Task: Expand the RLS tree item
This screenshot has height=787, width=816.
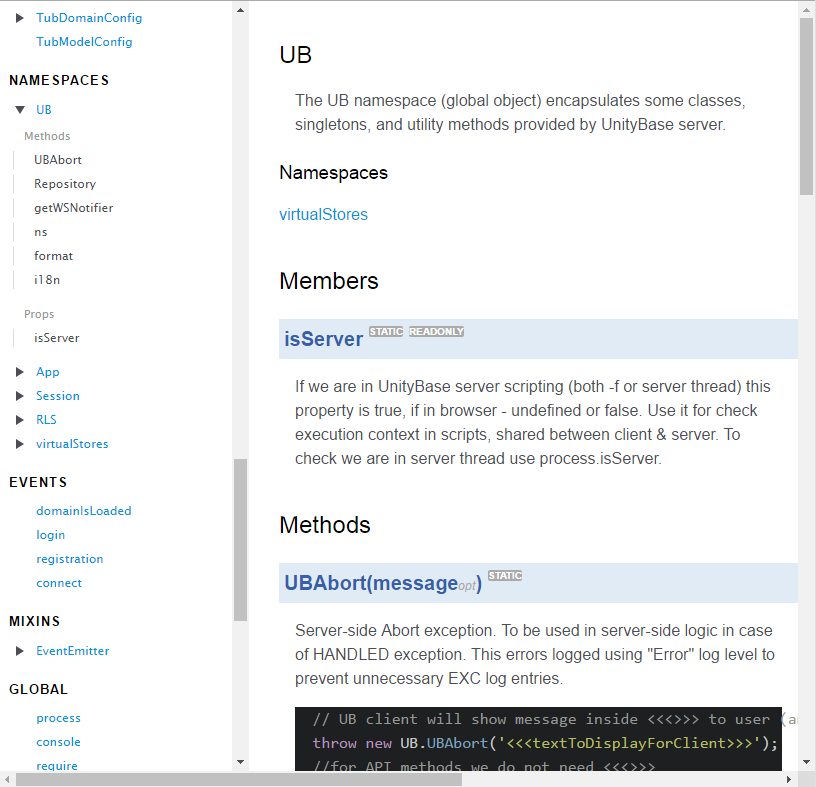Action: [20, 419]
